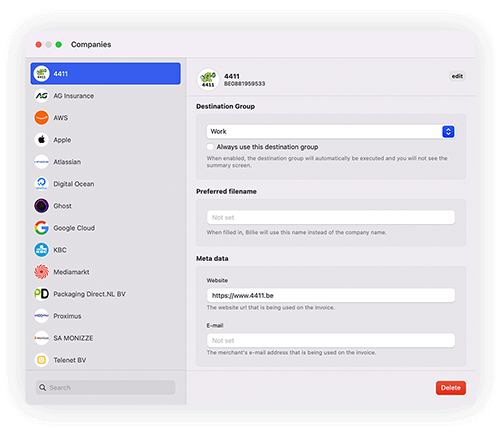
Task: Click the Preferred filename input field
Action: tap(331, 217)
